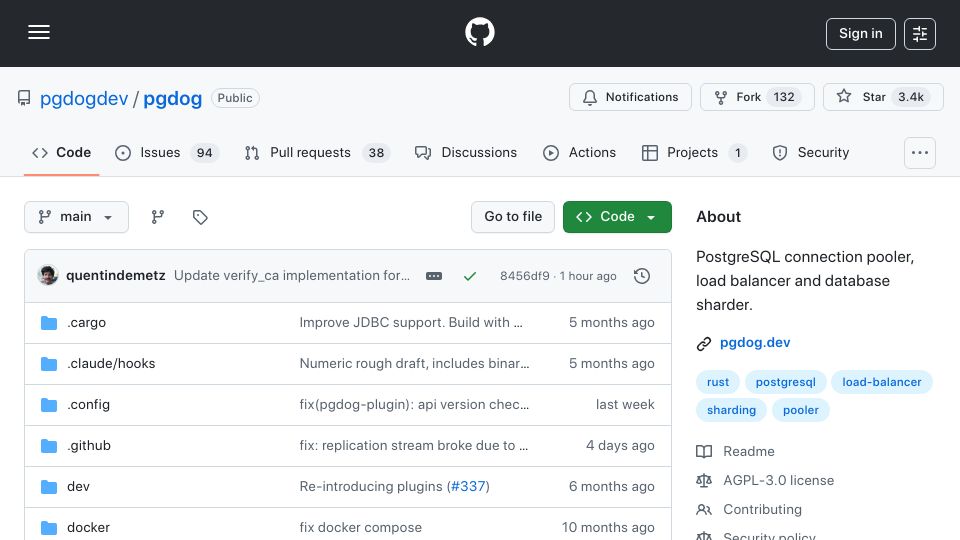Star the pgdog repository

[883, 97]
